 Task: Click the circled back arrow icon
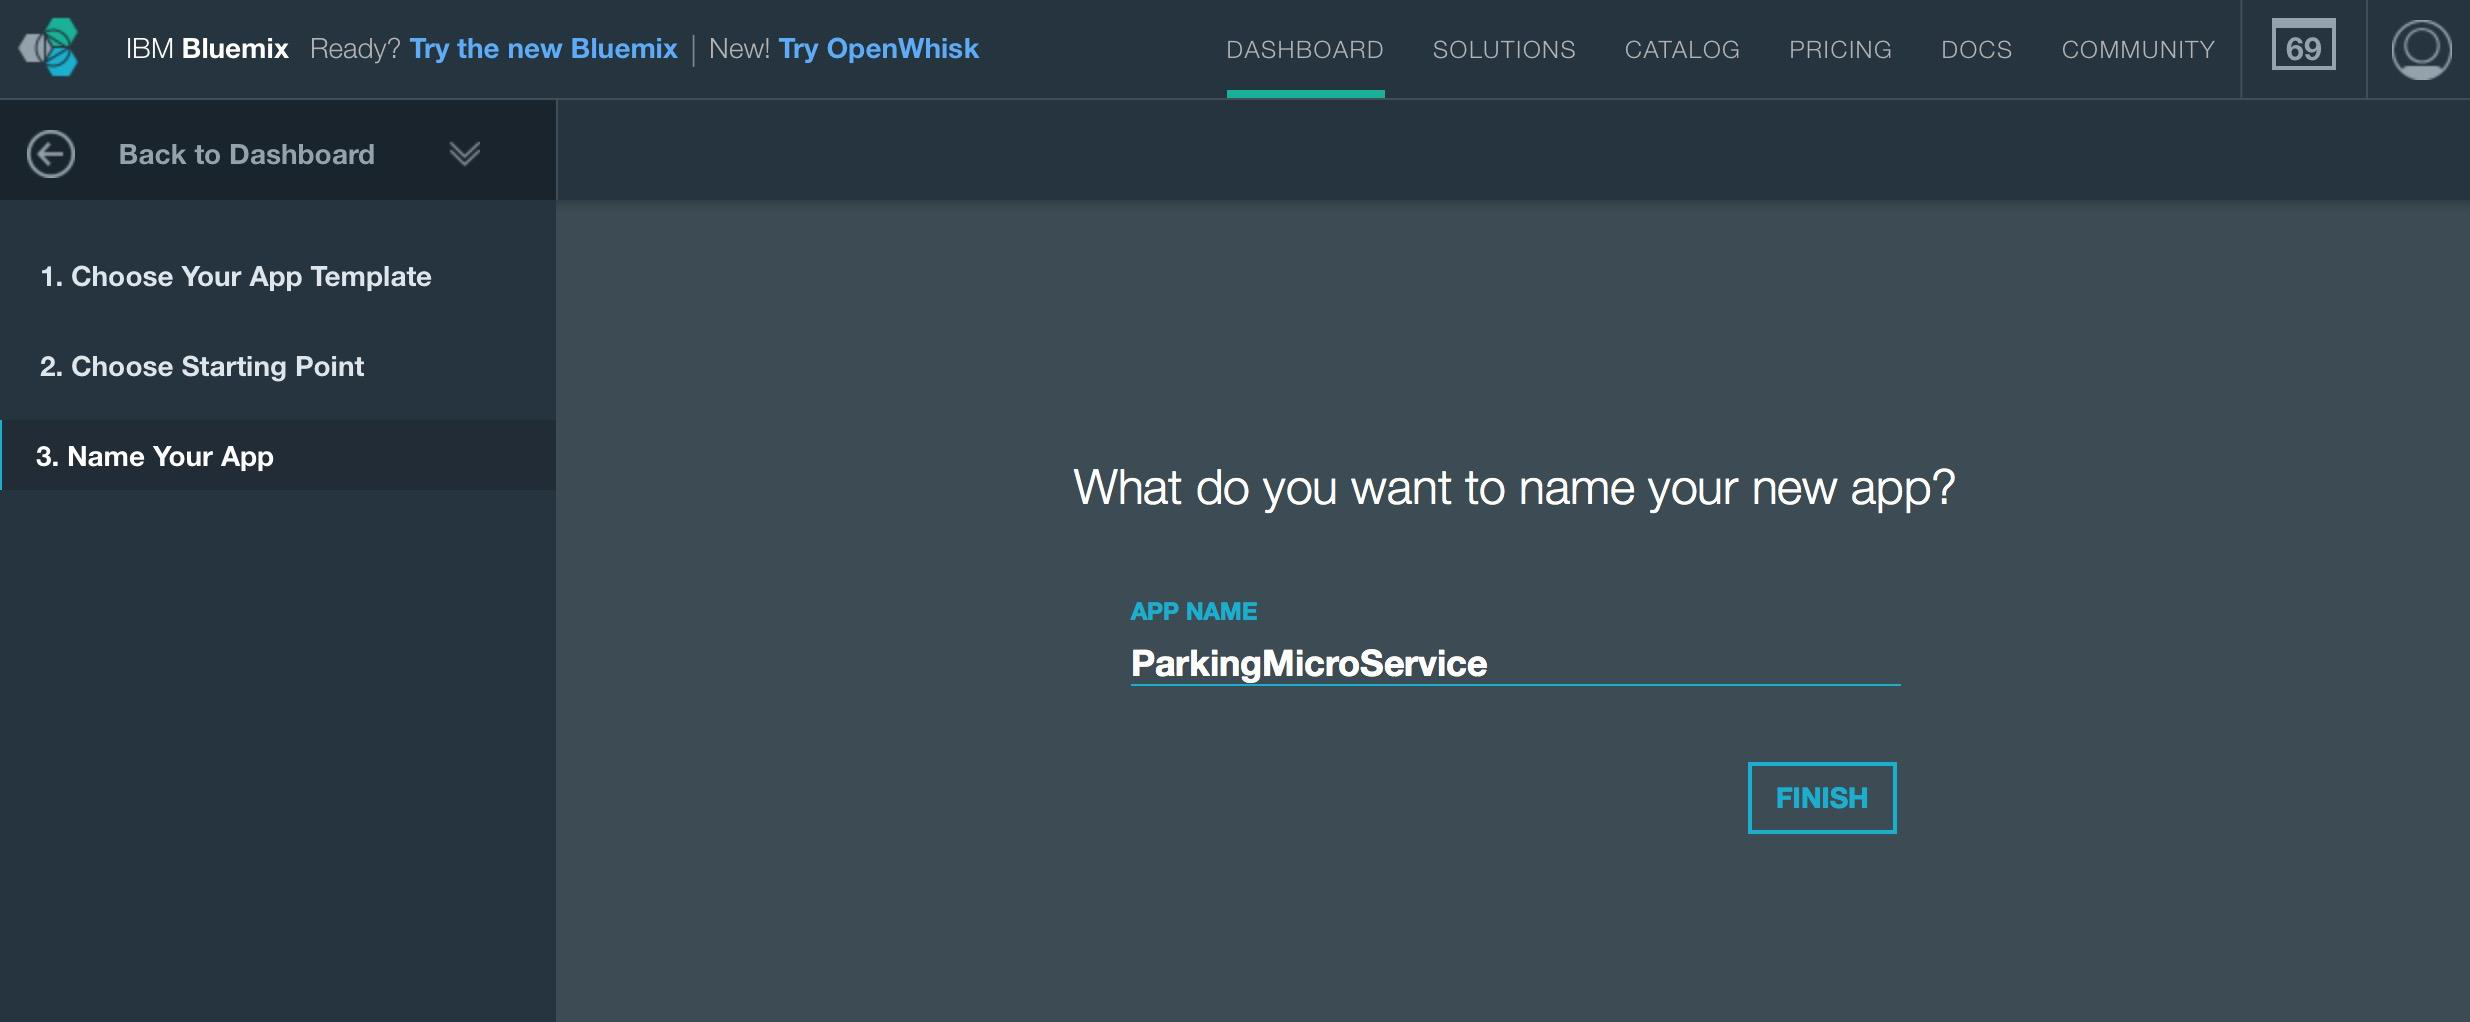coord(51,154)
